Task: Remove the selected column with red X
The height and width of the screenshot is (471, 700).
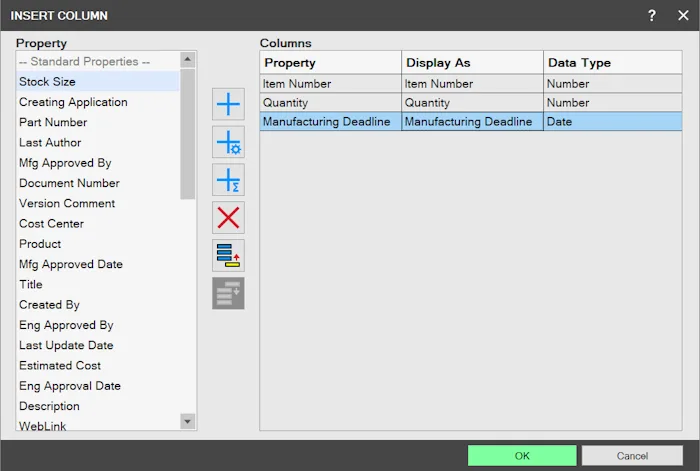Action: click(x=228, y=218)
